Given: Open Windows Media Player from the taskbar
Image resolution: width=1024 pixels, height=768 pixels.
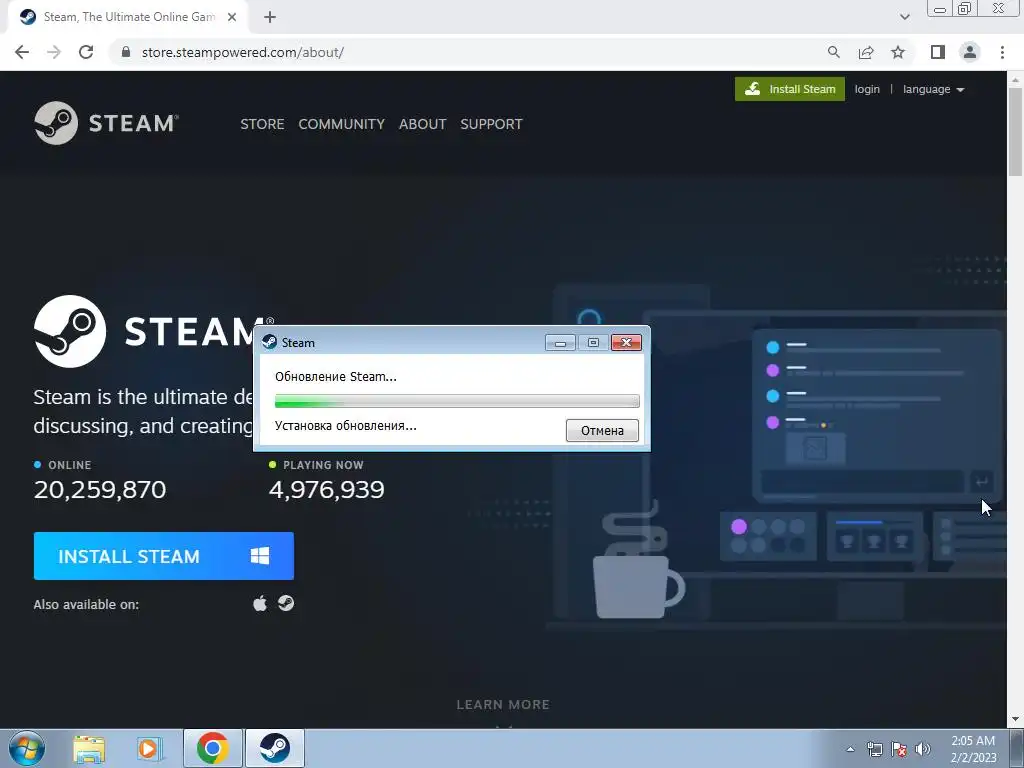Looking at the screenshot, I should (x=150, y=748).
